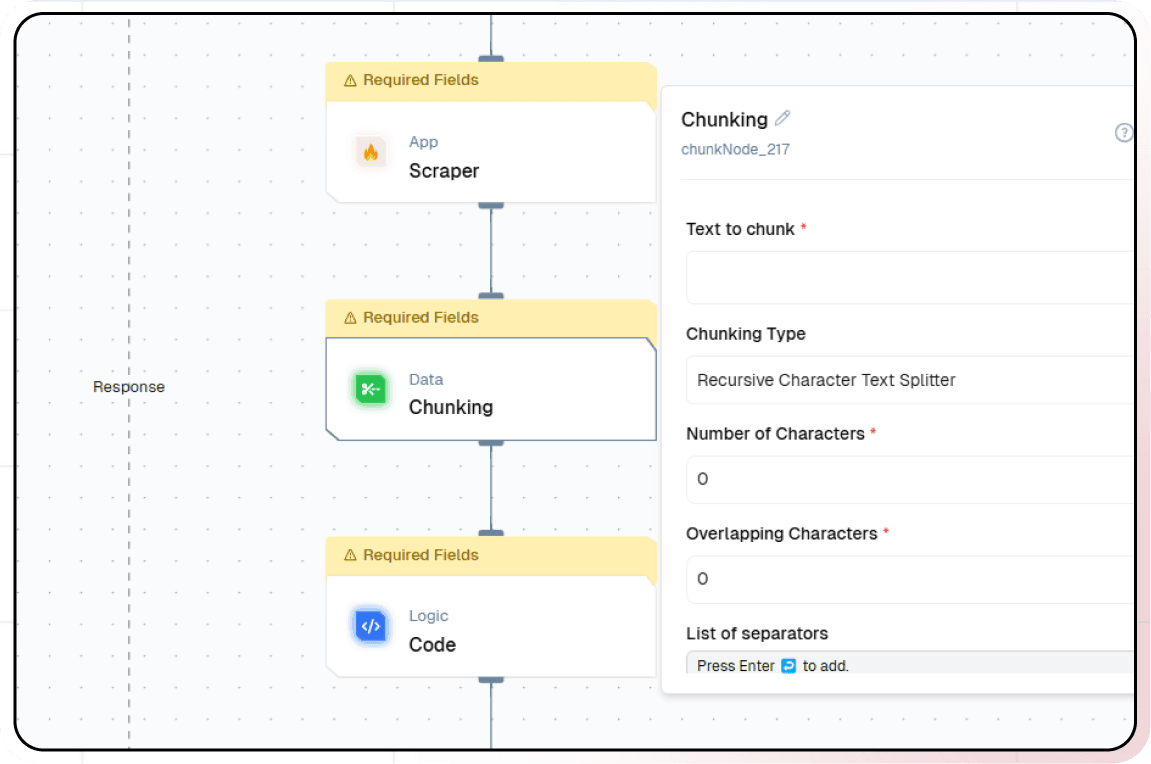
Task: Click the chunkNode_217 identifier text
Action: pos(735,150)
